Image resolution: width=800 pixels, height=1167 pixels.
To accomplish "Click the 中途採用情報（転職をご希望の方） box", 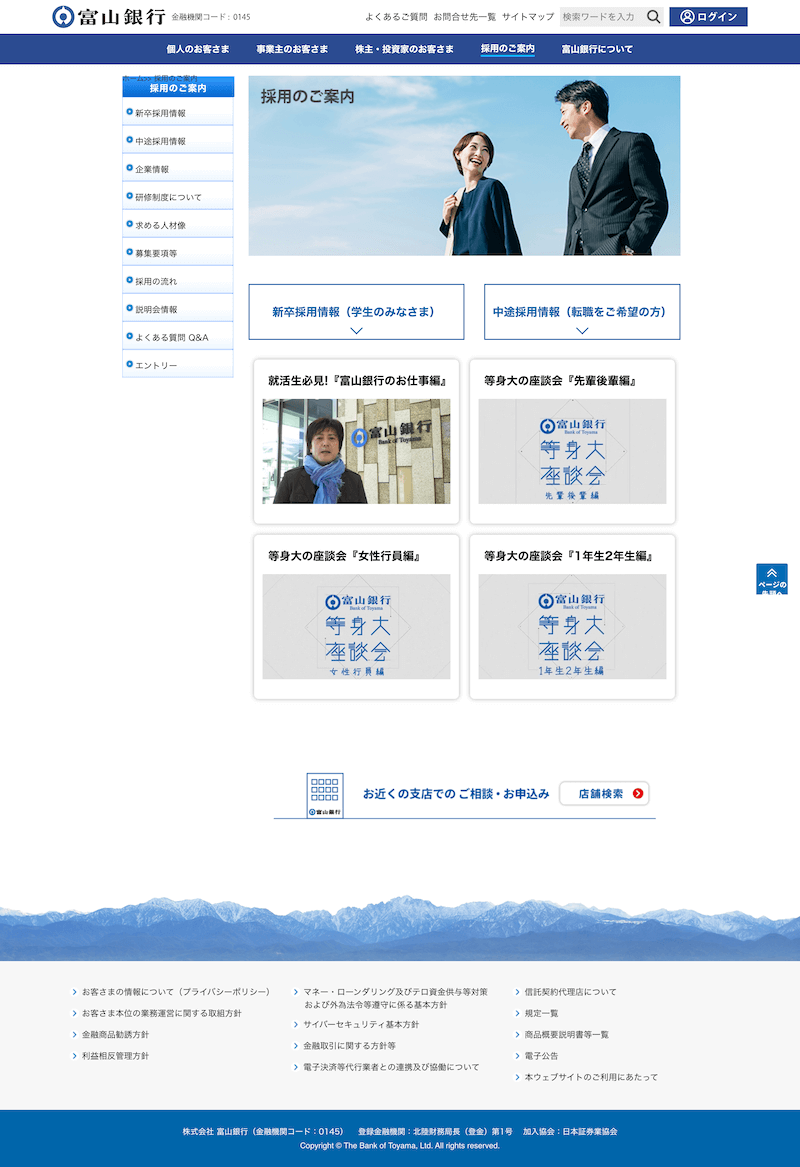I will coord(582,312).
